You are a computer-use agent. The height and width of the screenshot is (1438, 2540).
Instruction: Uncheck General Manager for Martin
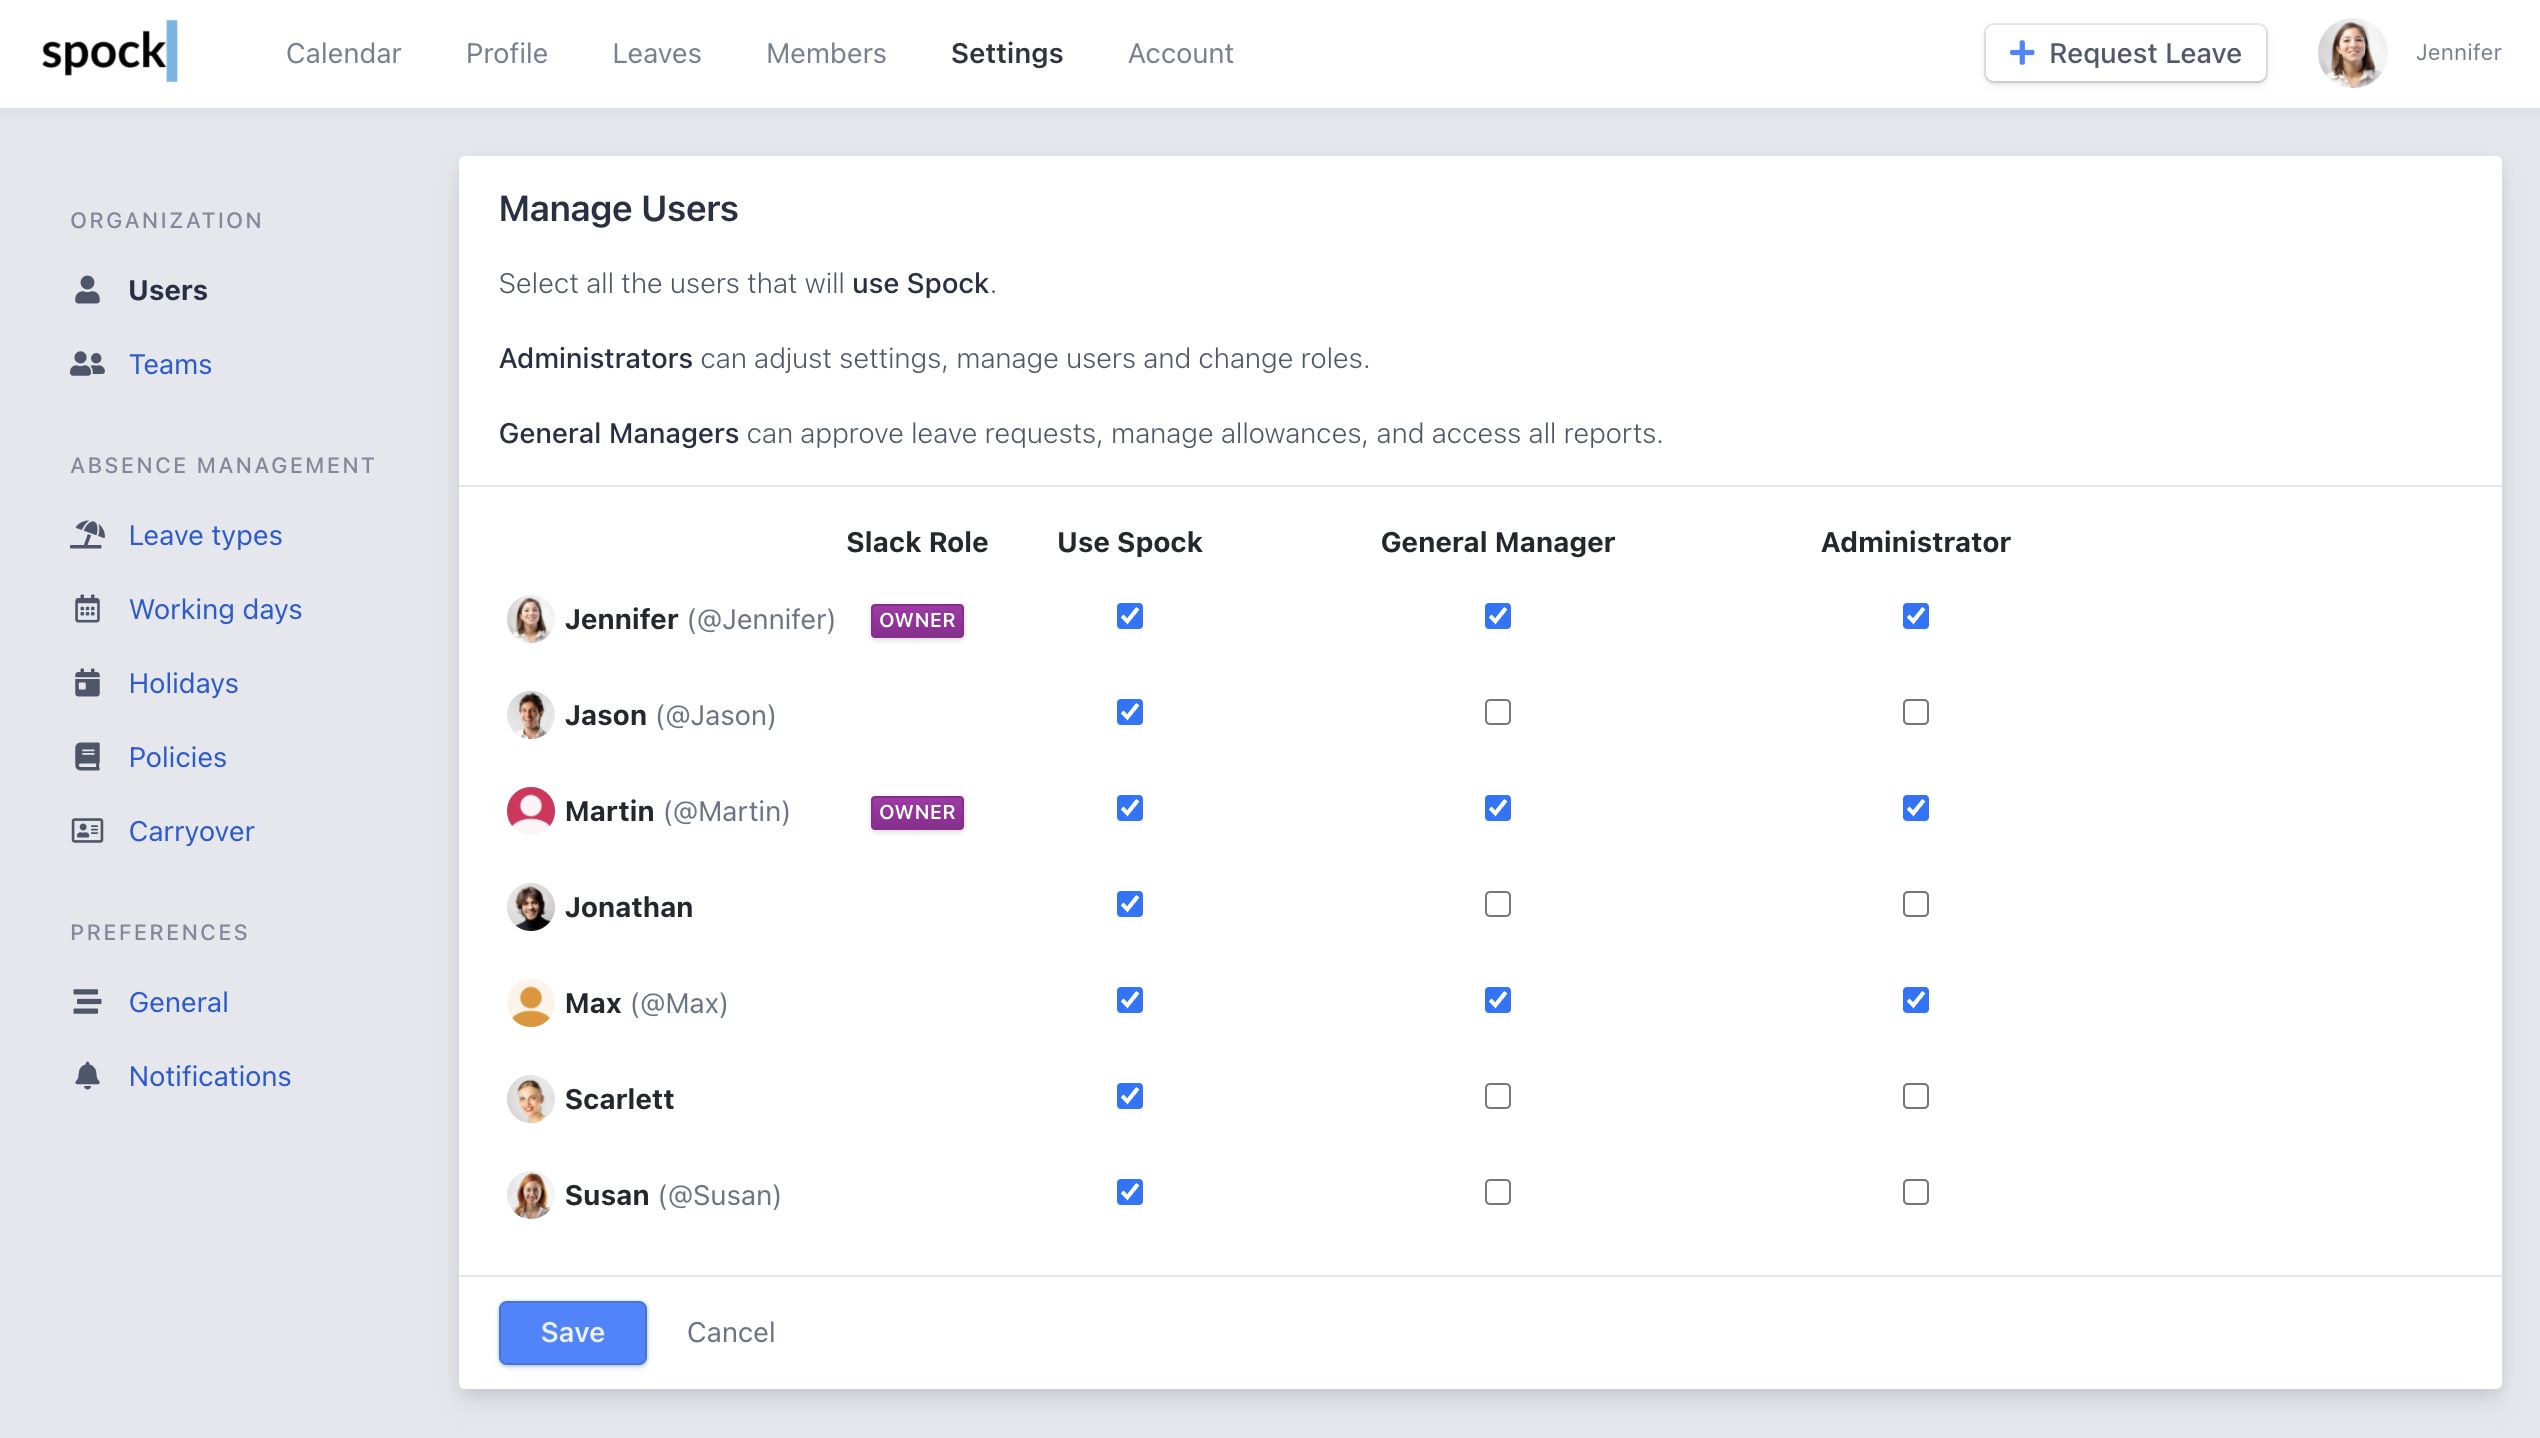pos(1497,808)
